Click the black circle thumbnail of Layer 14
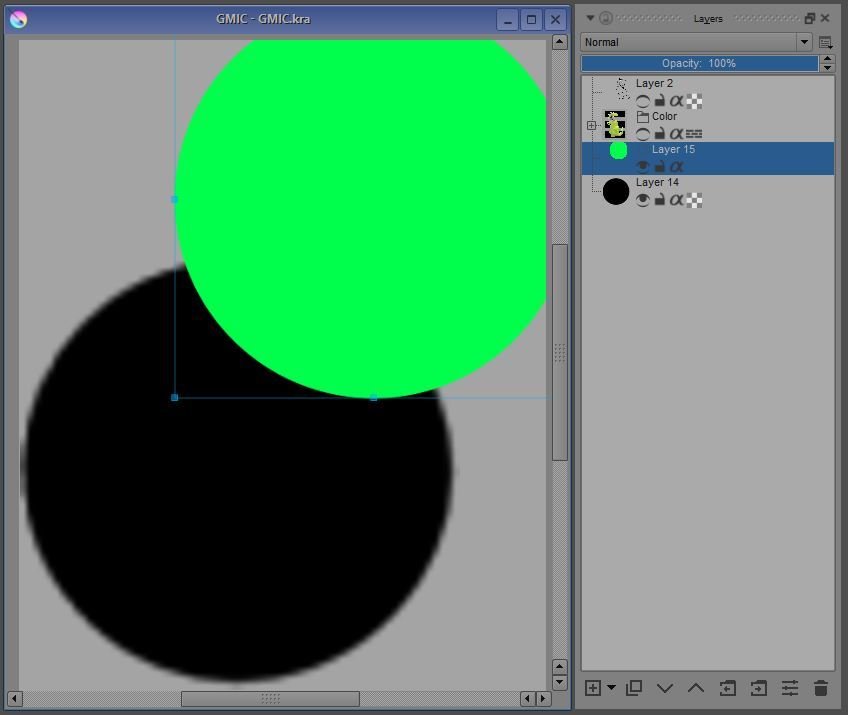This screenshot has width=848, height=715. point(616,191)
